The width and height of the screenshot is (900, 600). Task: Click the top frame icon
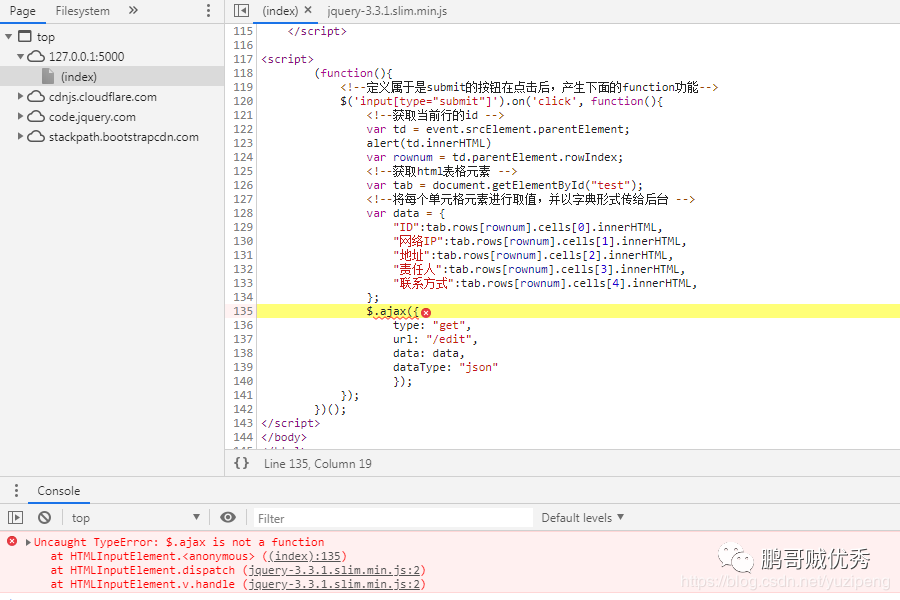point(25,37)
